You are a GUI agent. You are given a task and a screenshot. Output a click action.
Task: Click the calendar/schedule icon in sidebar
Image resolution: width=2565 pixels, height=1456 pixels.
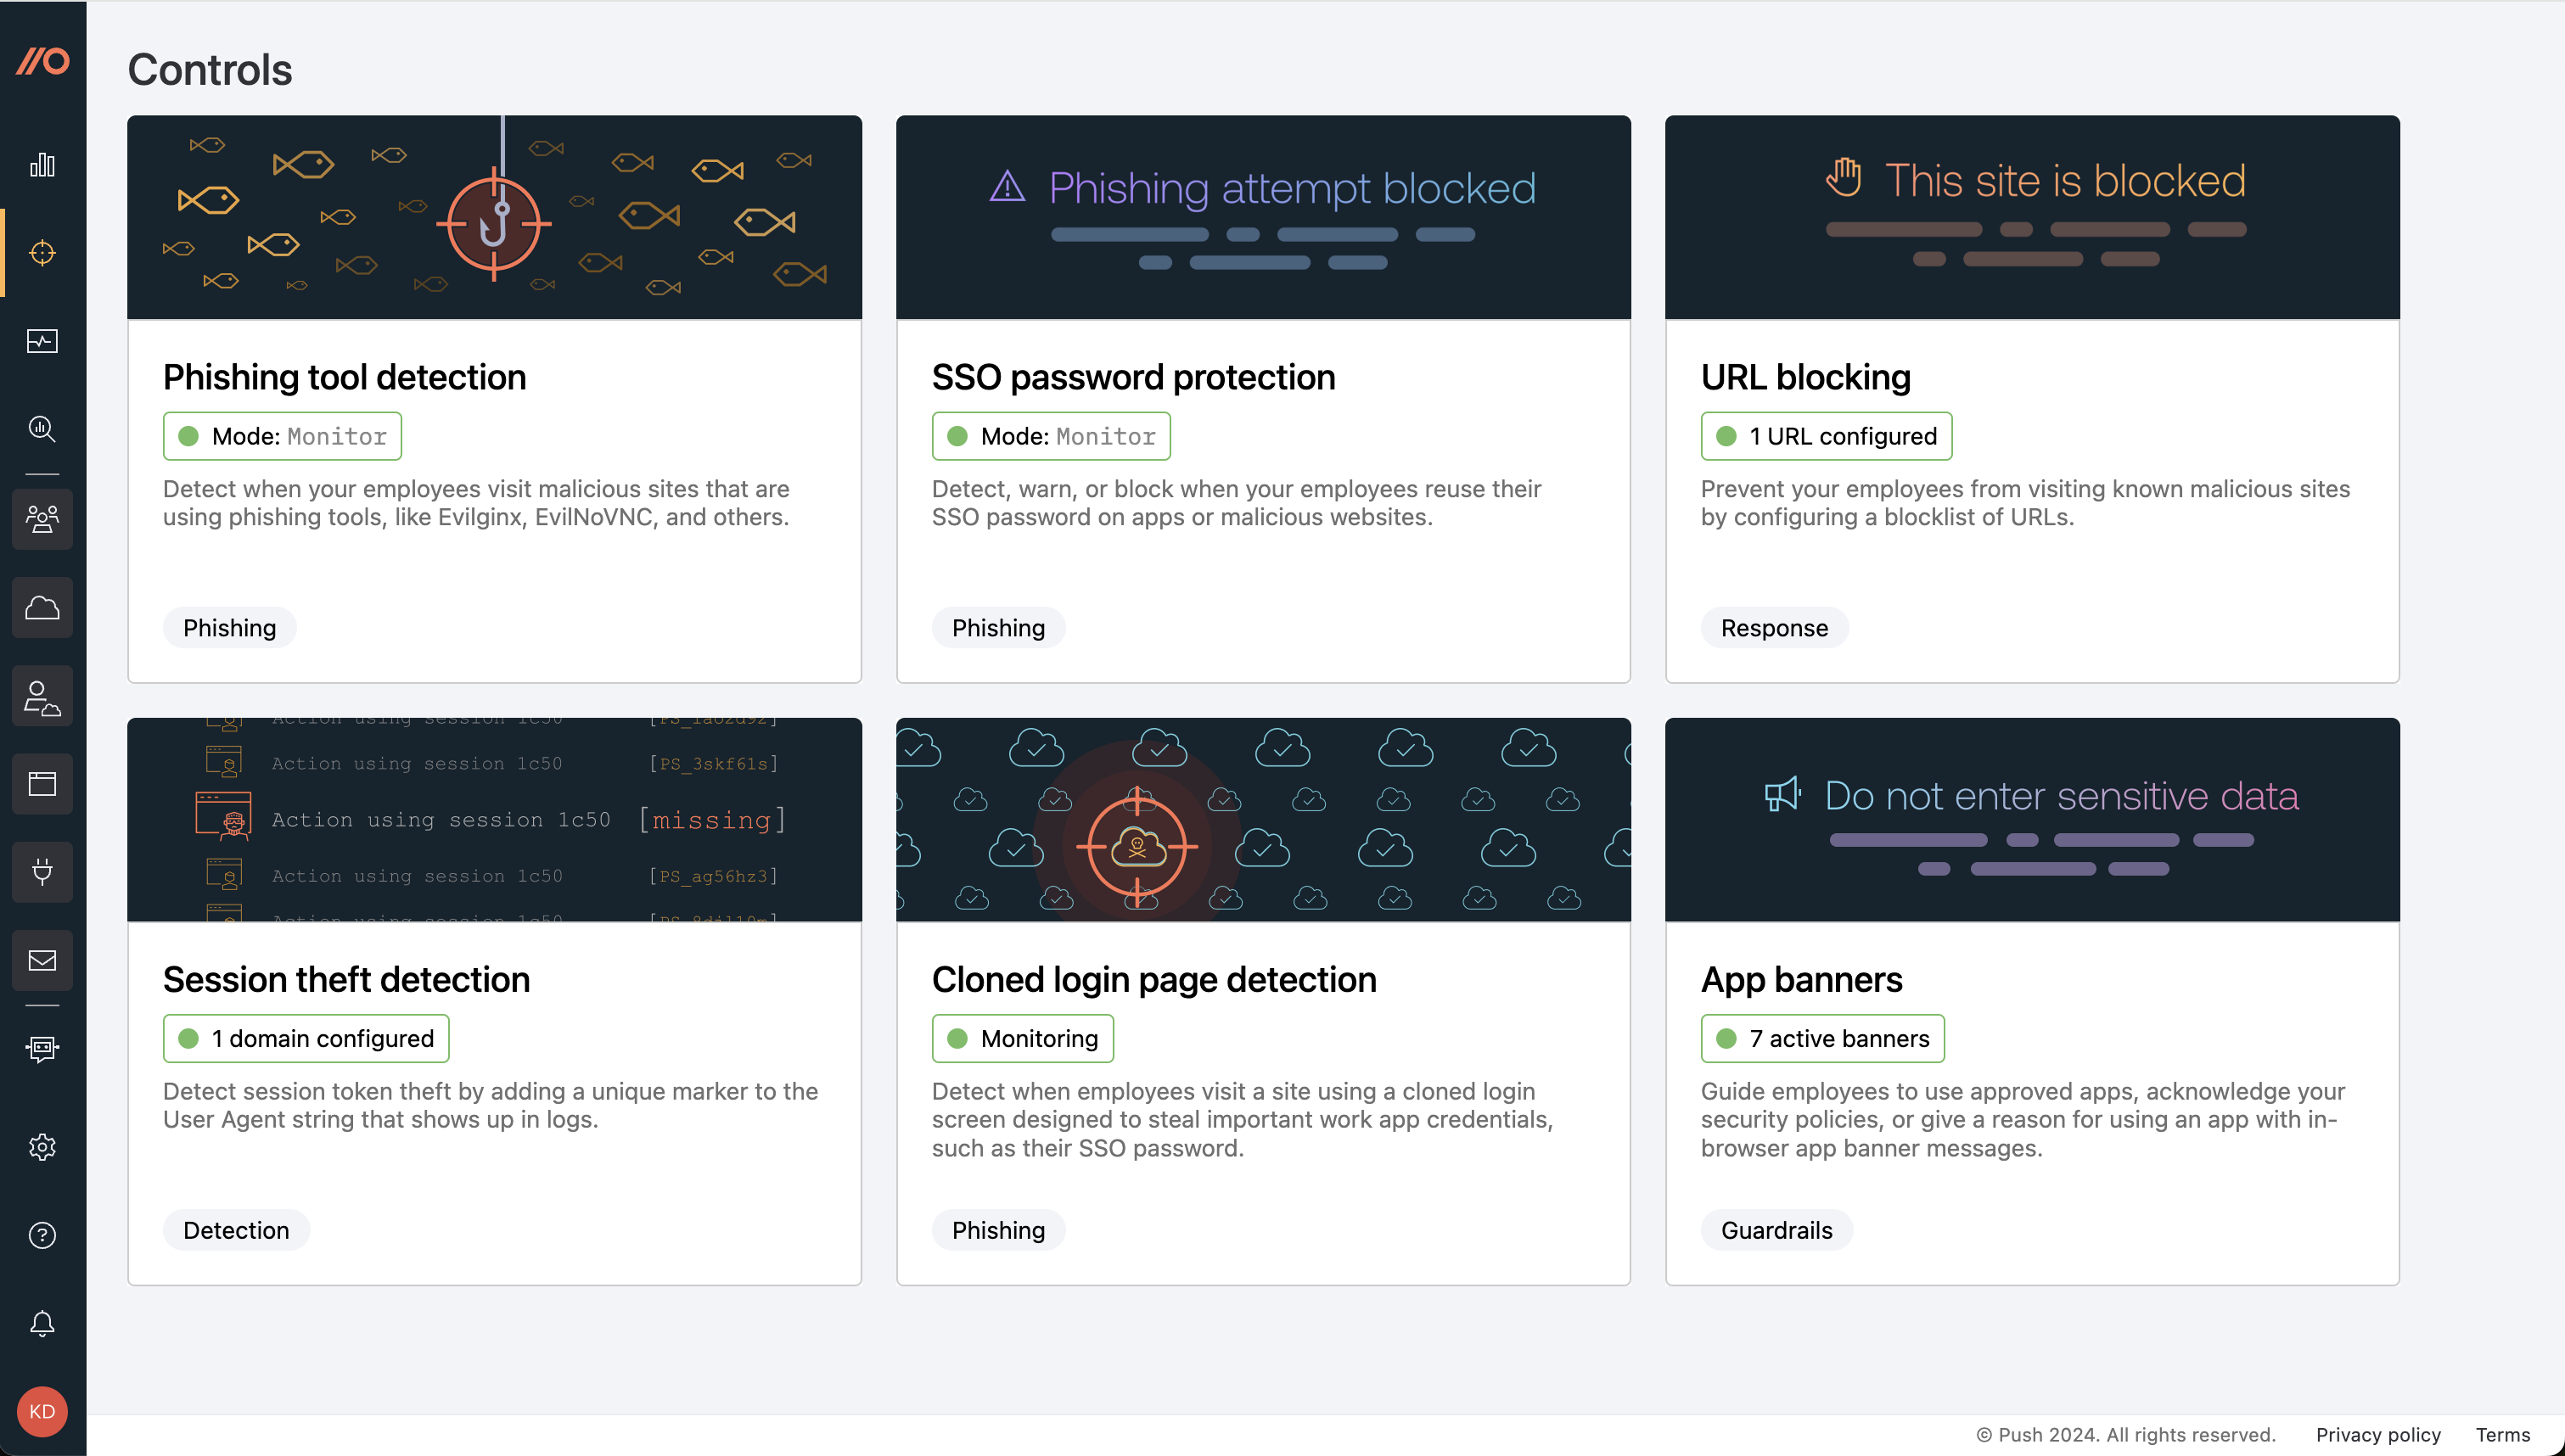coord(42,781)
